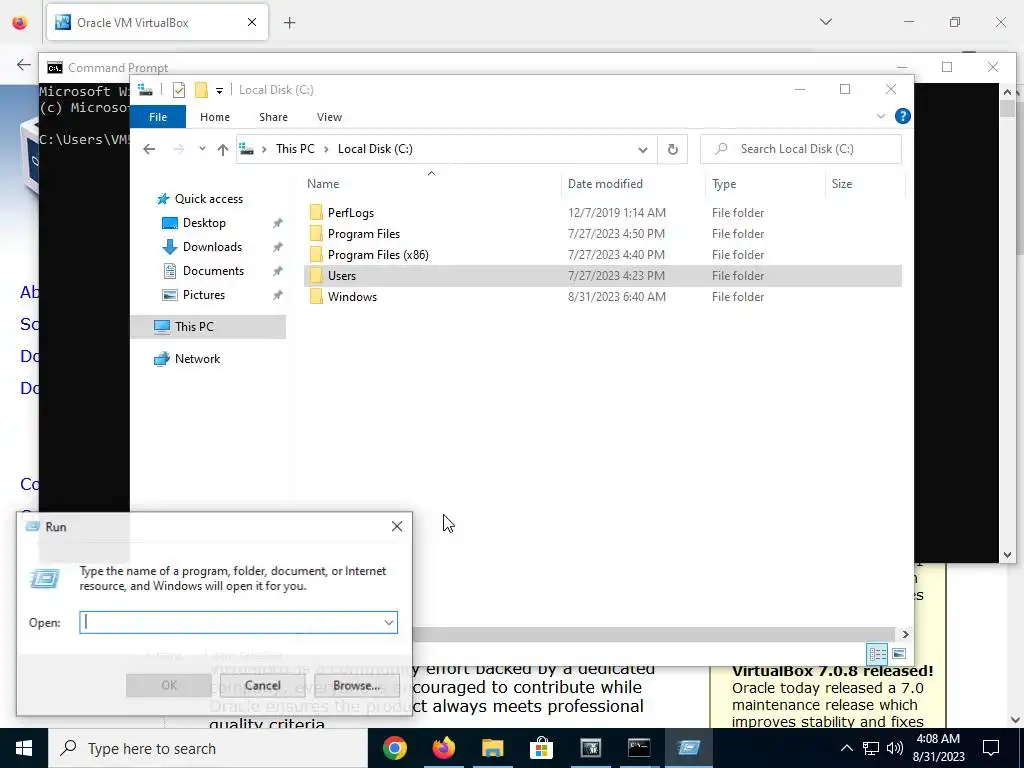Open Explorer help question mark icon
This screenshot has width=1024, height=768.
click(x=903, y=116)
